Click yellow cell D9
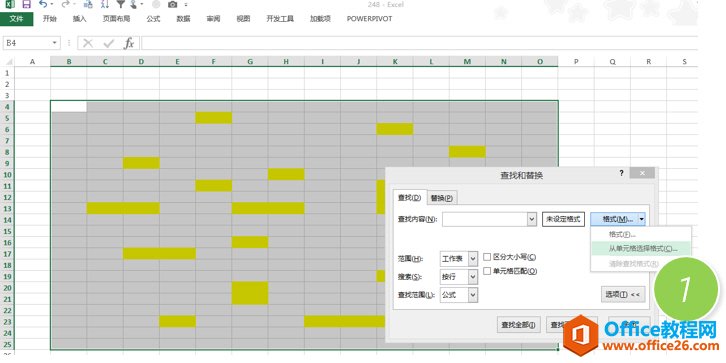The height and width of the screenshot is (363, 726). [x=141, y=163]
